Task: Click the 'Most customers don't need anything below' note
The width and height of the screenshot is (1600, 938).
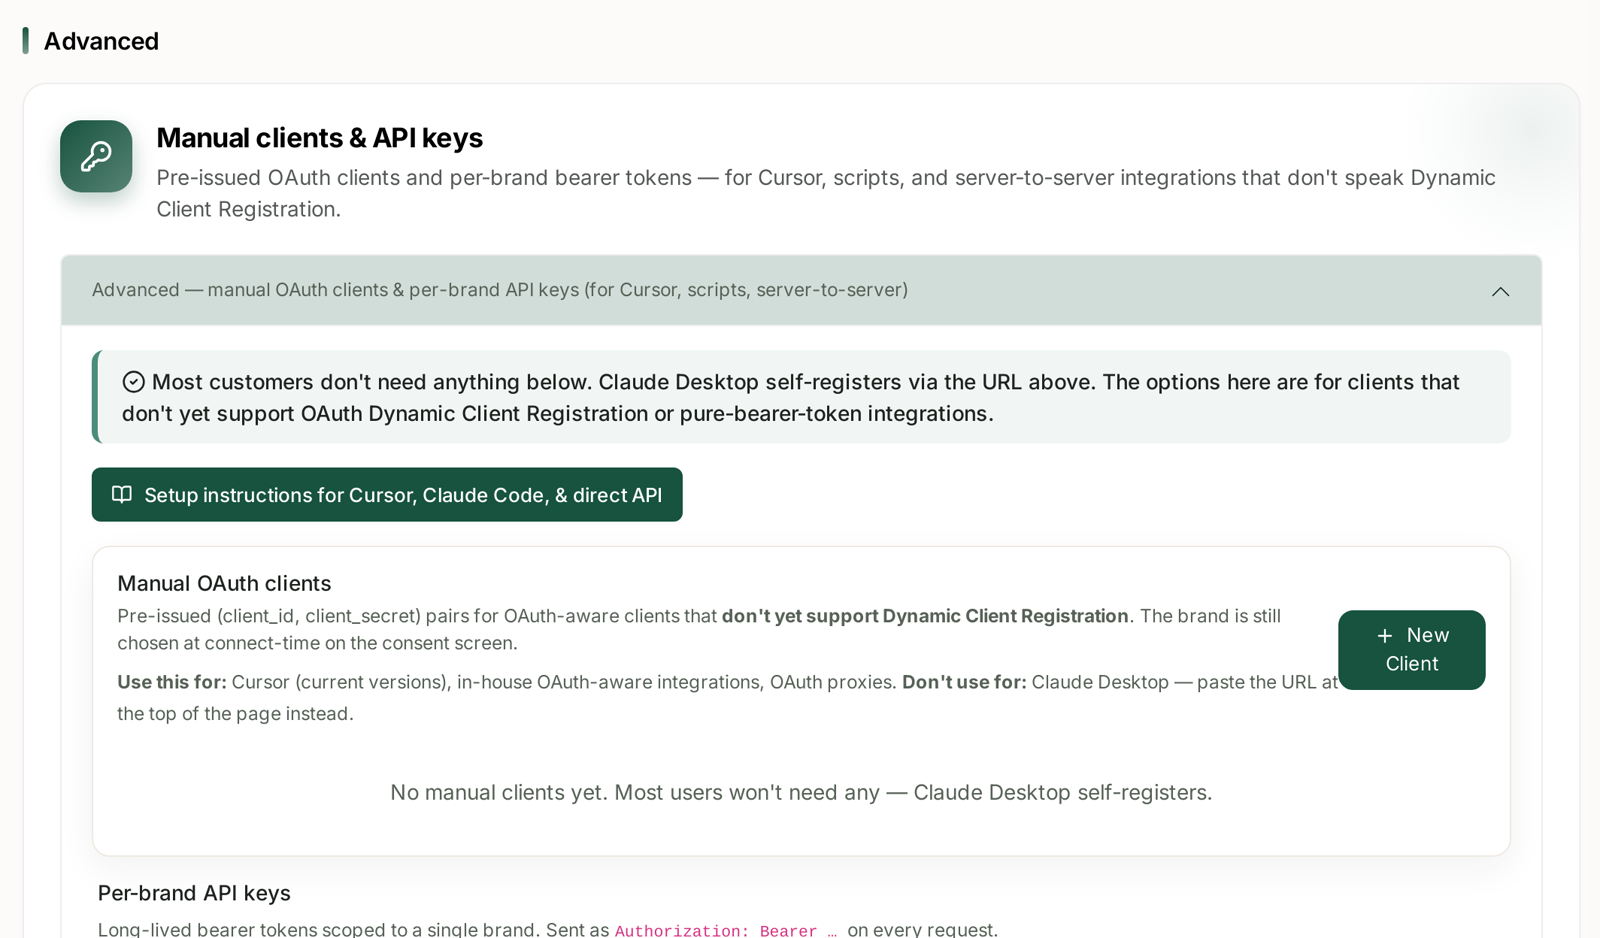Action: 790,397
